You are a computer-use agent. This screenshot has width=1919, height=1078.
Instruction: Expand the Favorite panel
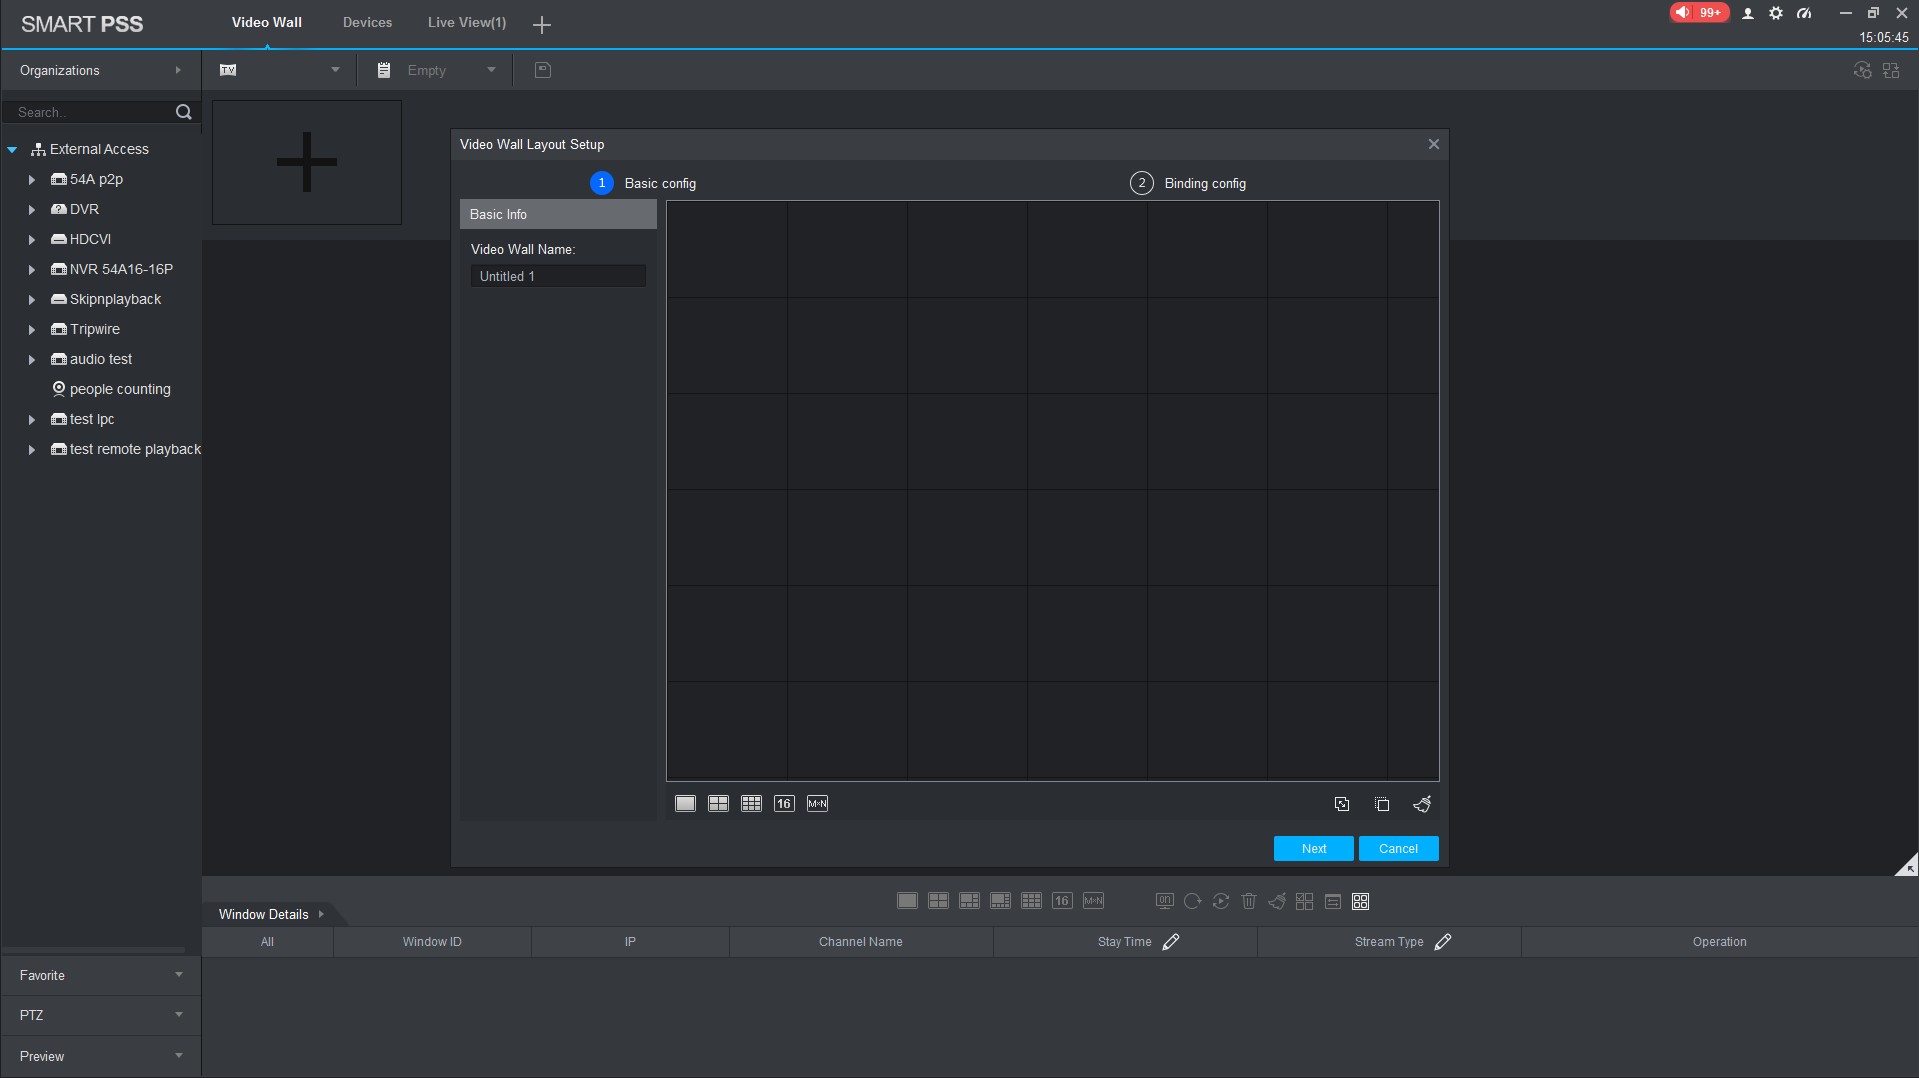[x=100, y=975]
